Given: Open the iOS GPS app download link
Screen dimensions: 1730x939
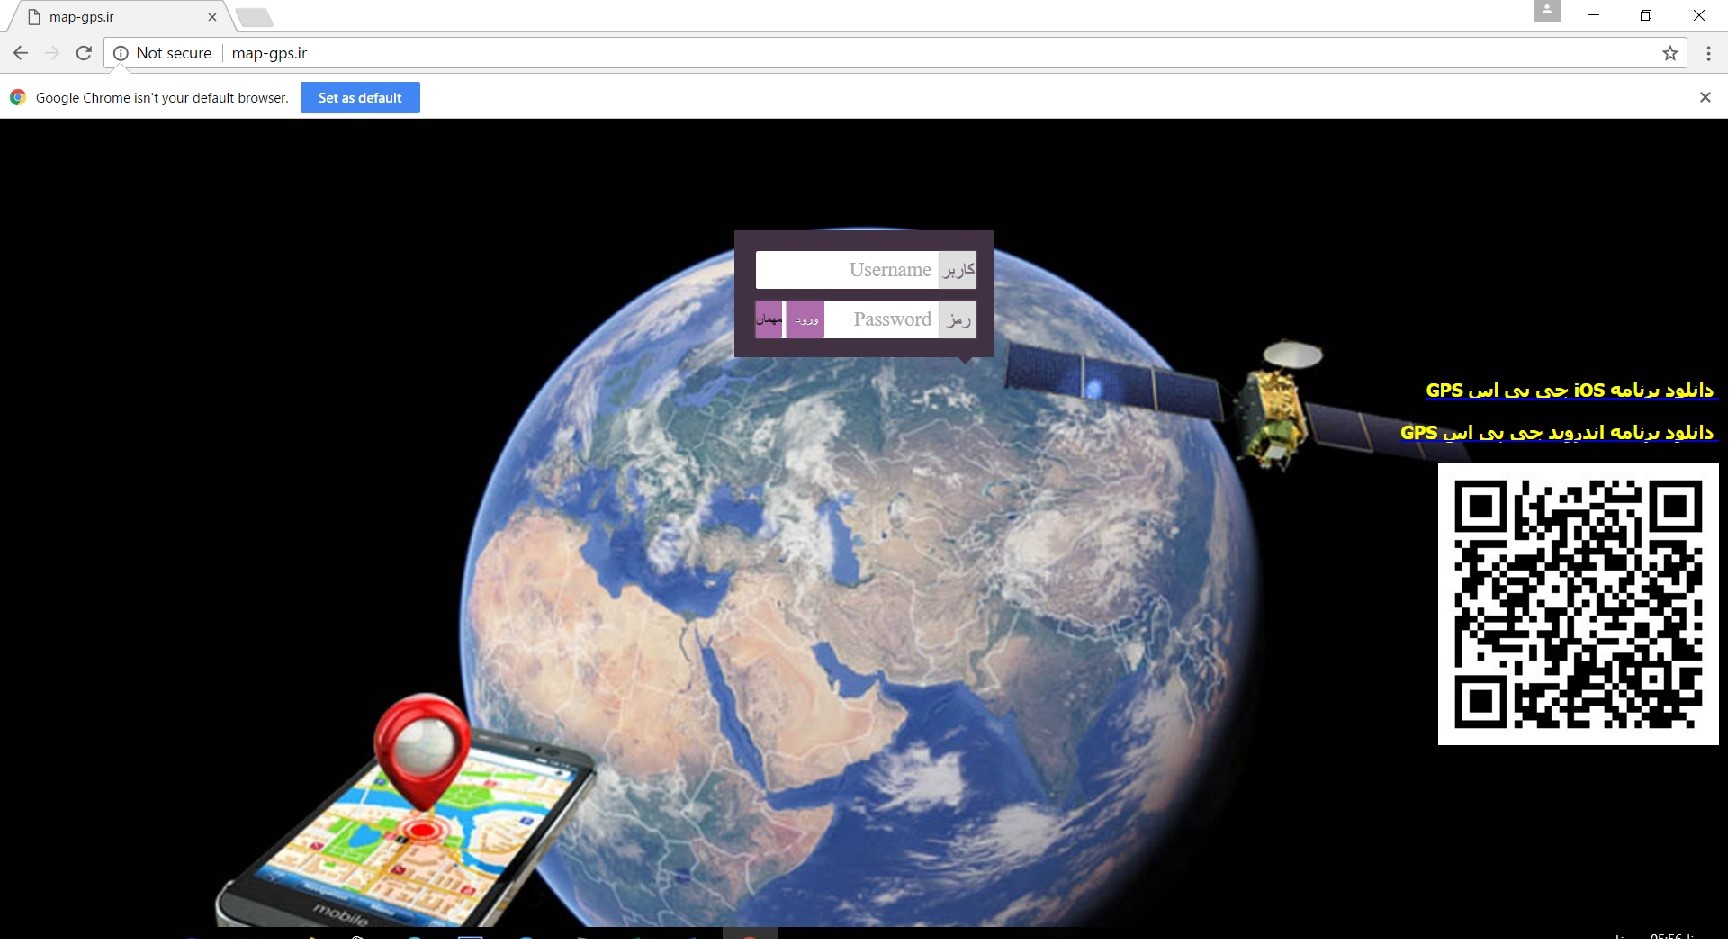Looking at the screenshot, I should 1569,390.
